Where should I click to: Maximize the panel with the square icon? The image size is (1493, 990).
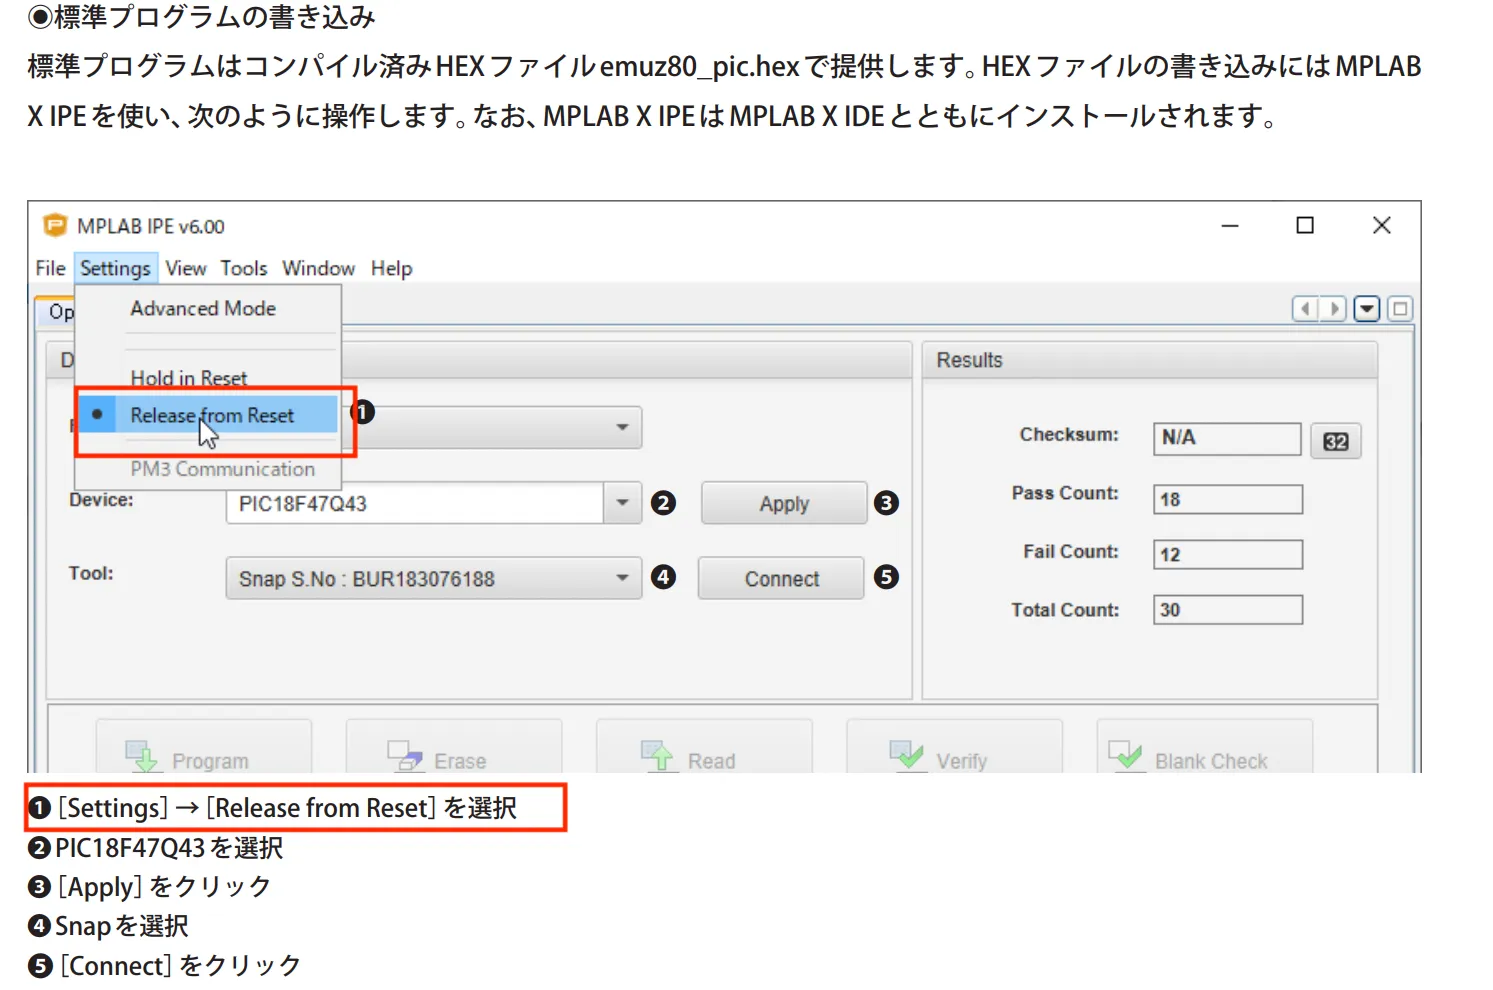[1400, 309]
